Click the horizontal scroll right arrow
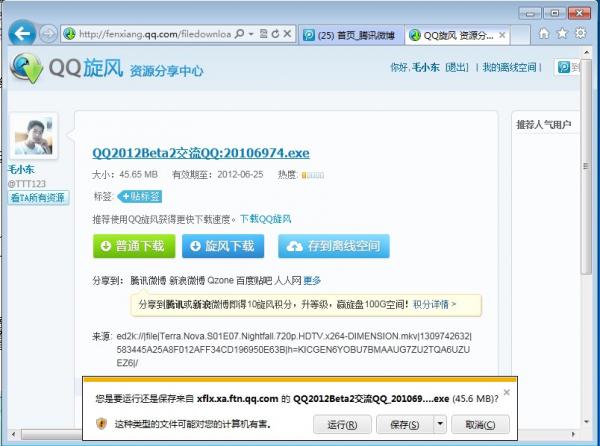 pyautogui.click(x=573, y=434)
